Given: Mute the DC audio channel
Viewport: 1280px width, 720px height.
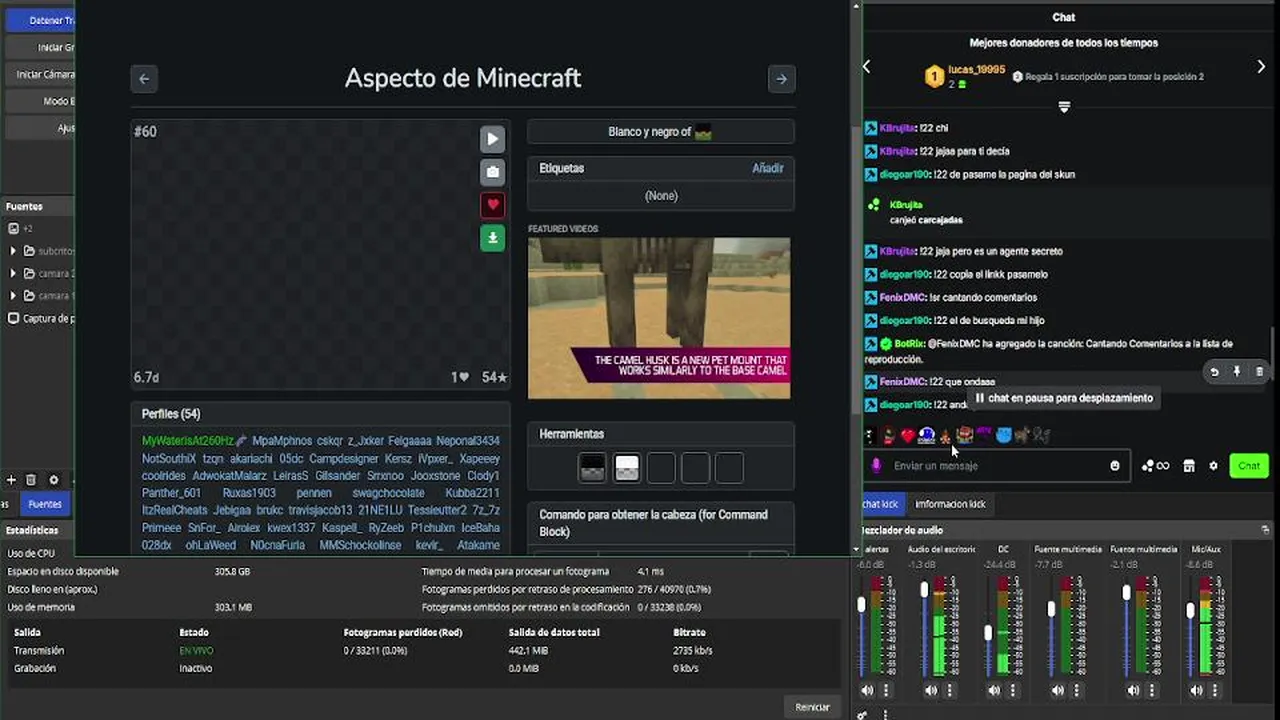Looking at the screenshot, I should [994, 690].
